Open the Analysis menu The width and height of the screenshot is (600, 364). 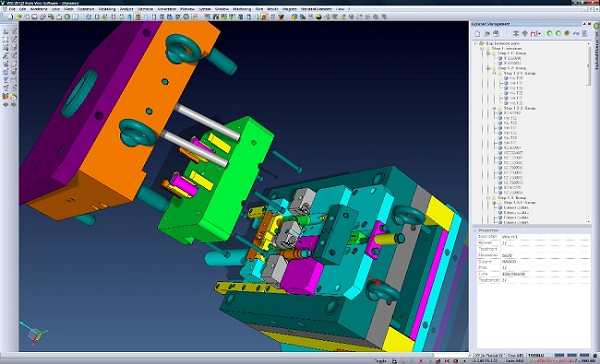point(126,9)
